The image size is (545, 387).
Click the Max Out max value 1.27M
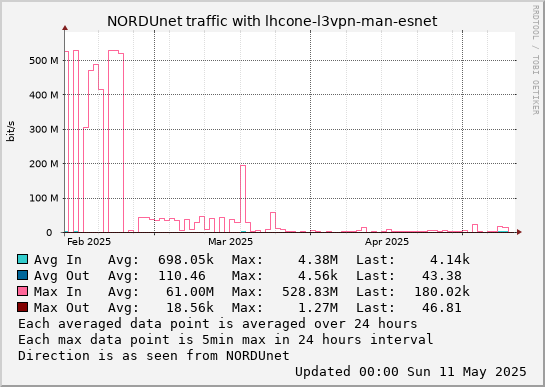317,308
